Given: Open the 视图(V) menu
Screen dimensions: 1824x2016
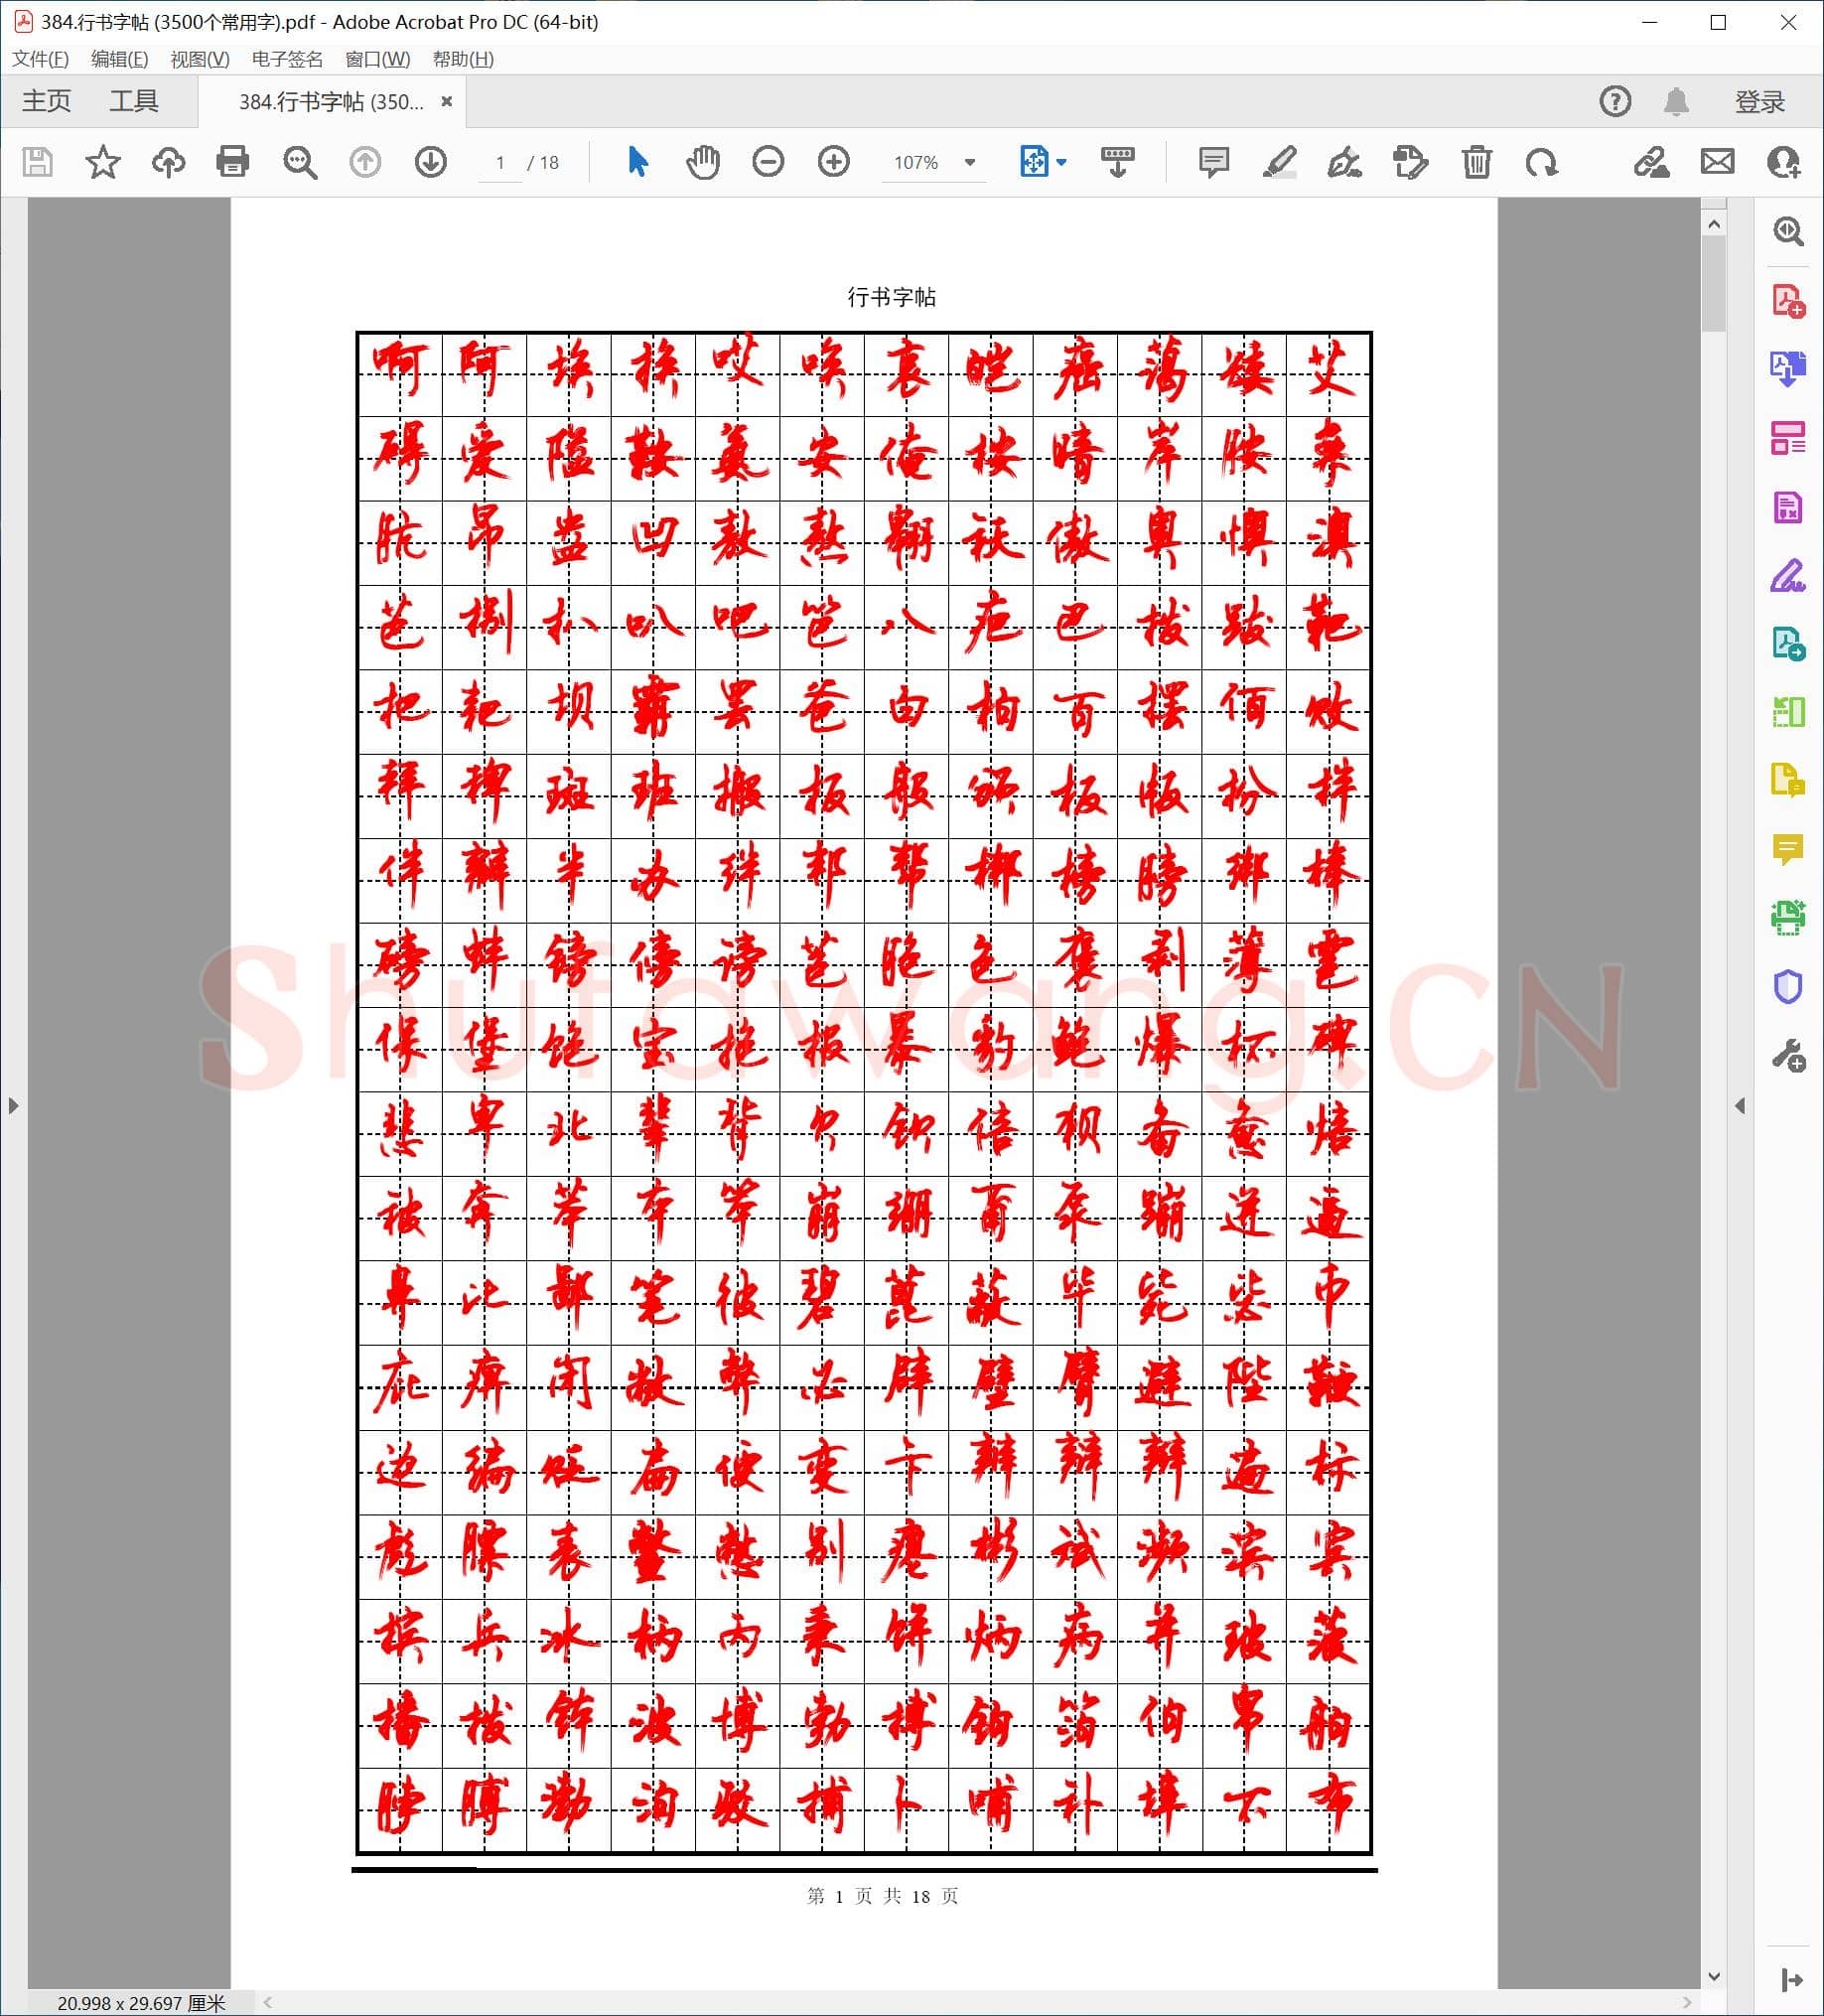Looking at the screenshot, I should pos(199,59).
